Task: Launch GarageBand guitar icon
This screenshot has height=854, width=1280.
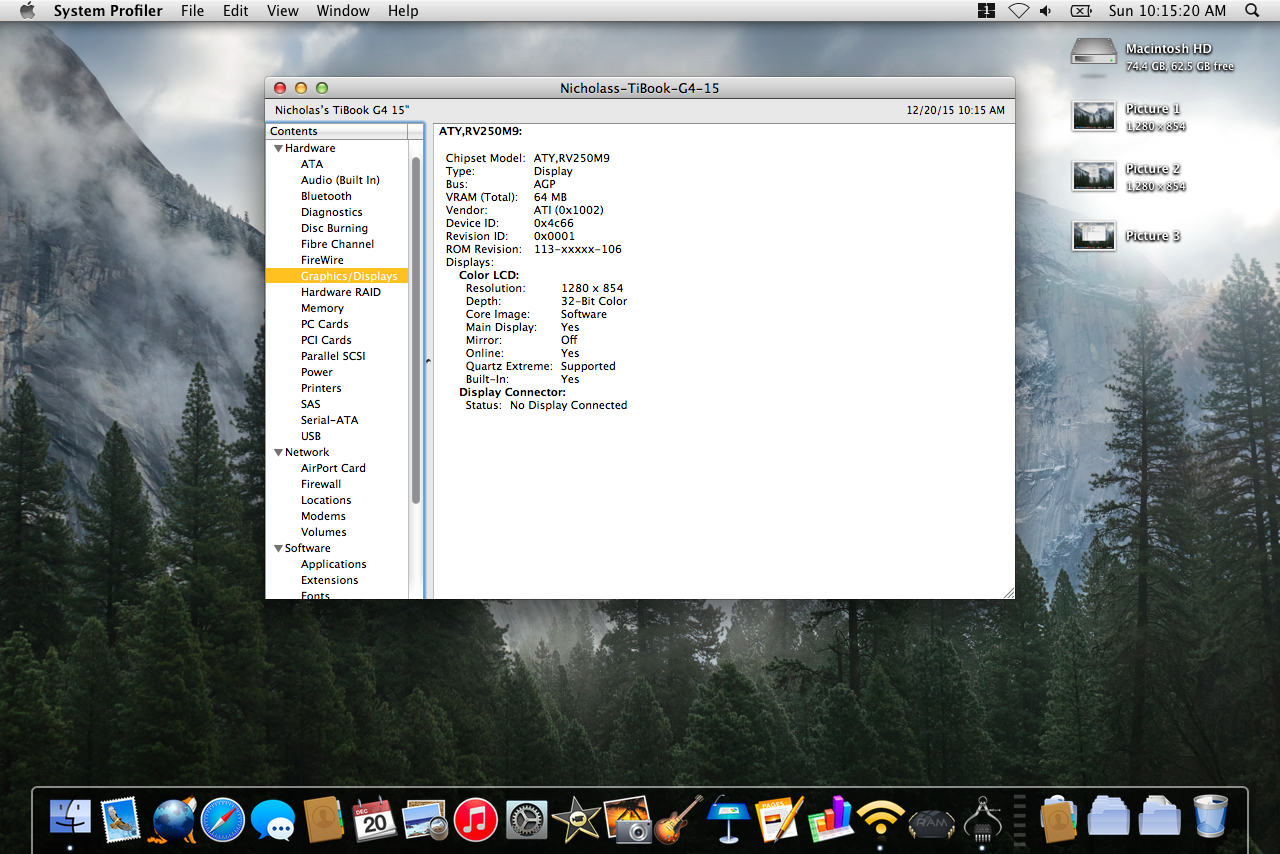Action: 679,819
